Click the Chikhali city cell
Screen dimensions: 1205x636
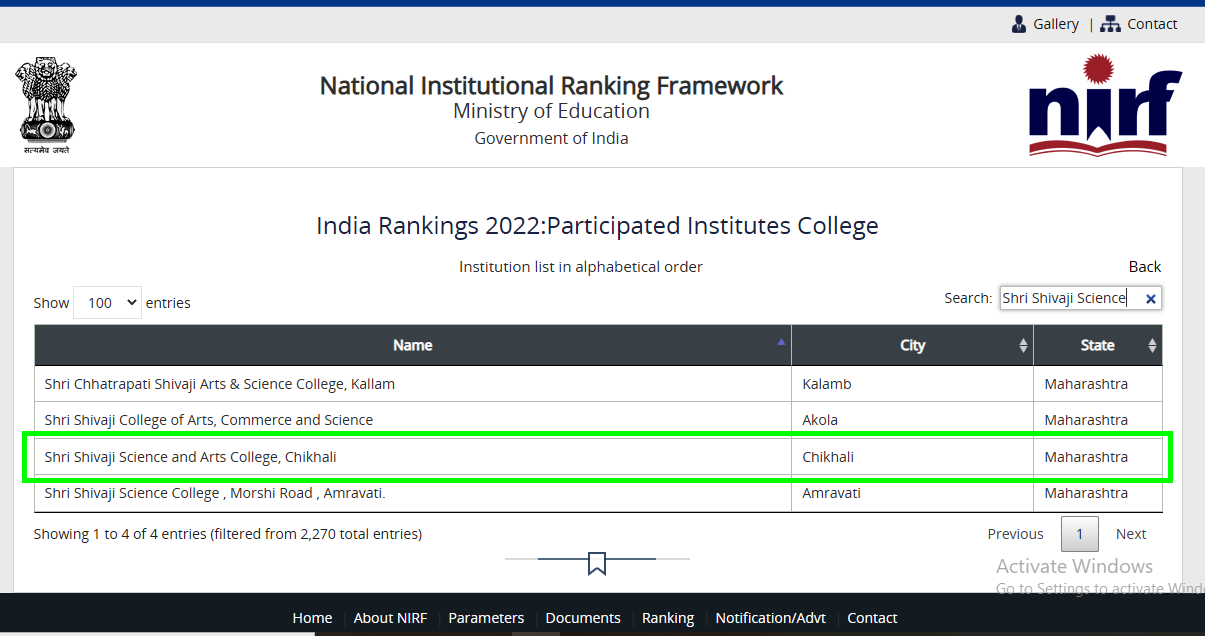pyautogui.click(x=912, y=457)
